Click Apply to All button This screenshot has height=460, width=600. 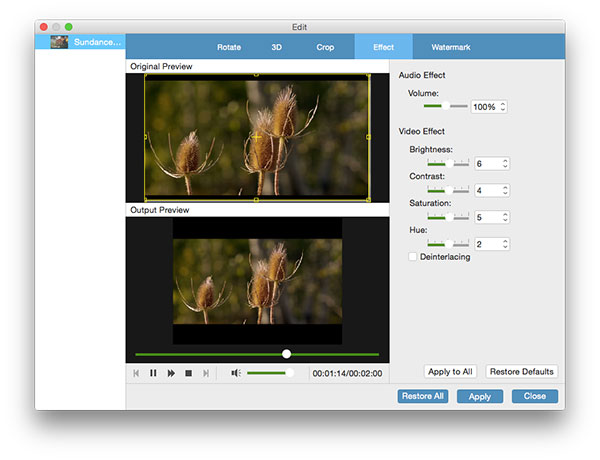tap(450, 372)
